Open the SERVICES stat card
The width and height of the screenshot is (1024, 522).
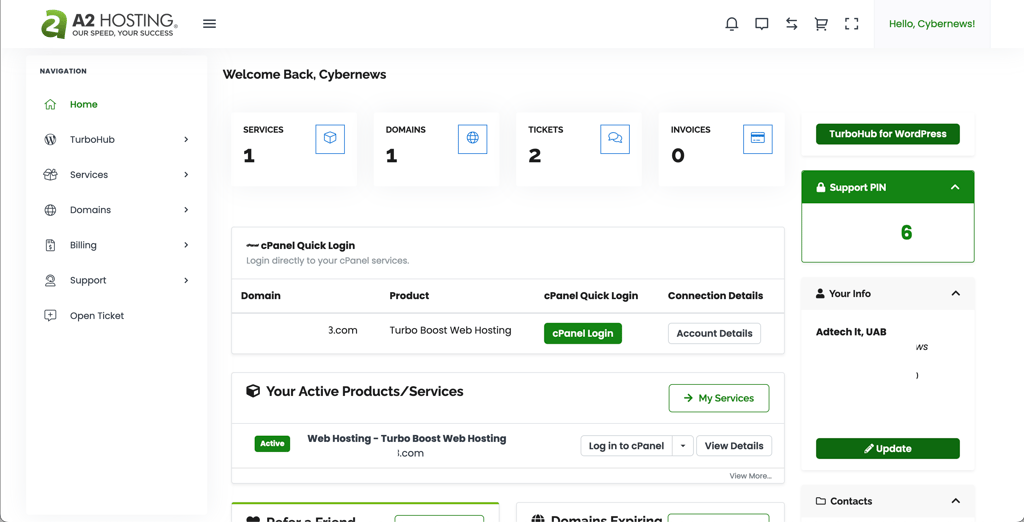pos(294,149)
